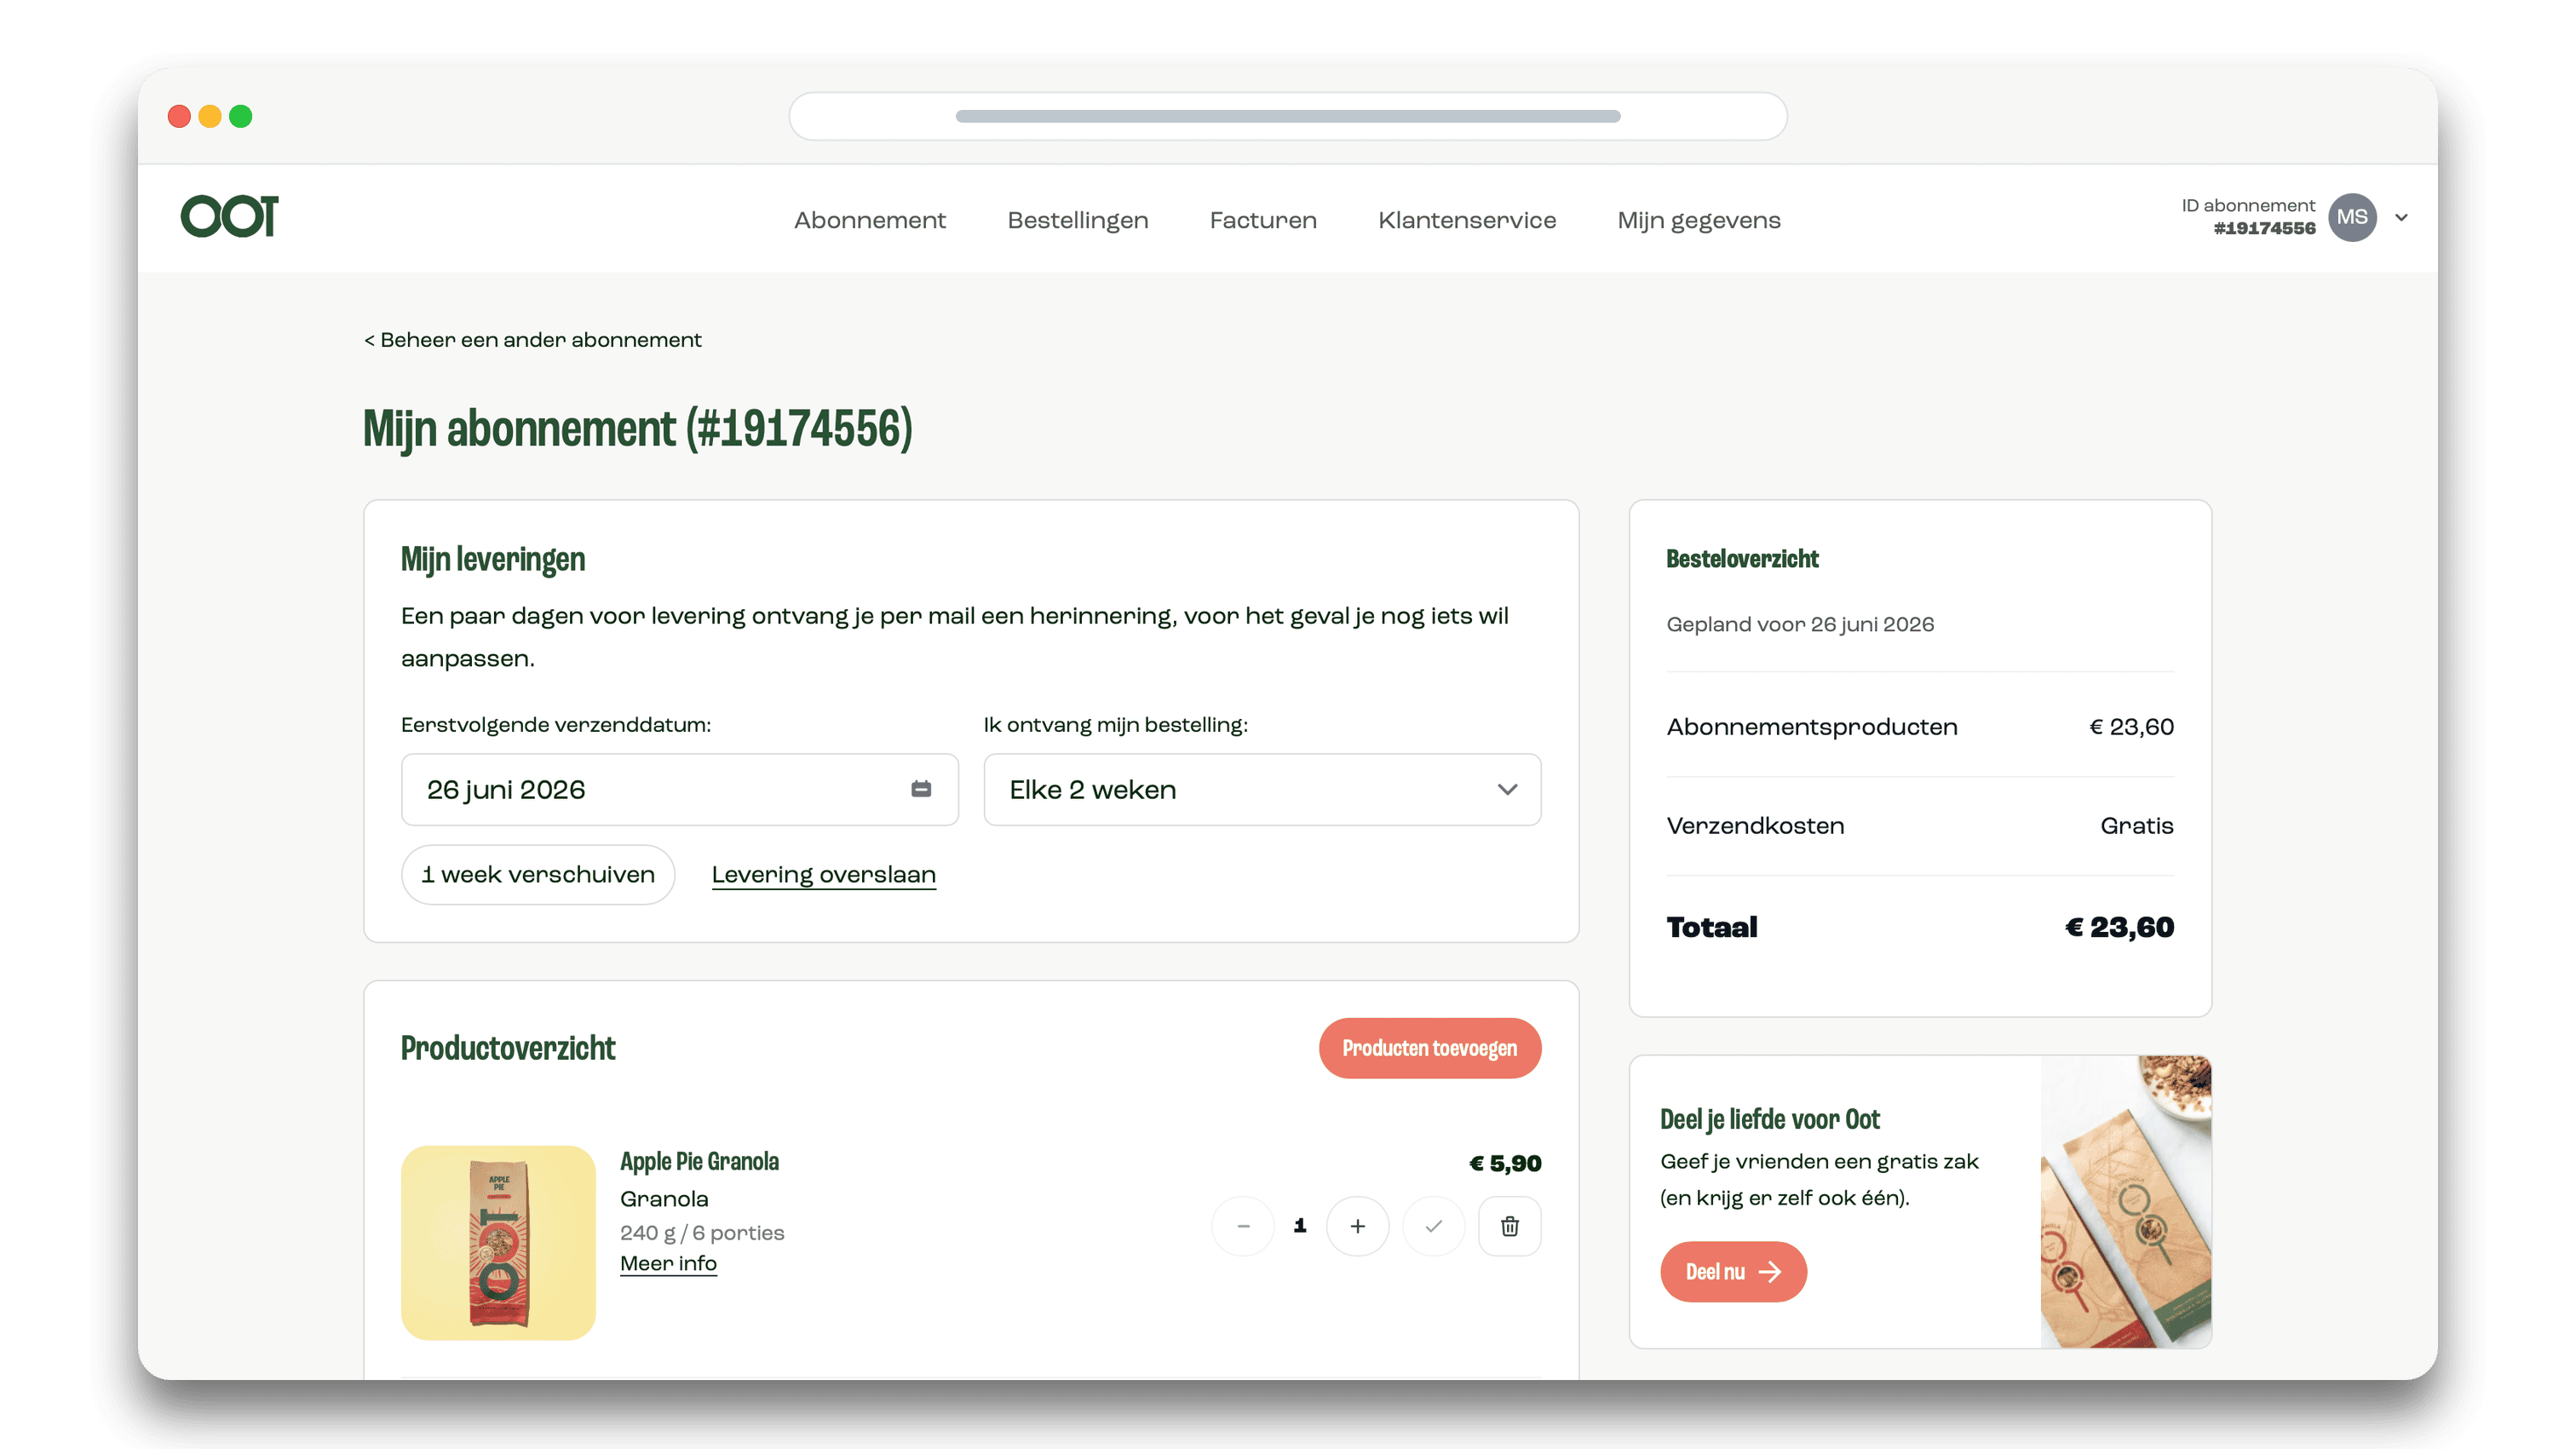
Task: Open the Elke 2 weken frequency dropdown
Action: click(1262, 789)
